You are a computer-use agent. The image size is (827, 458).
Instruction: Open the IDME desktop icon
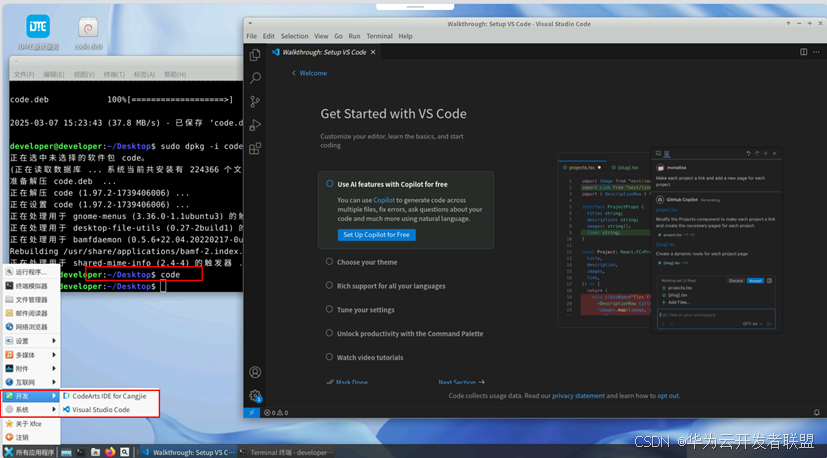pos(38,33)
